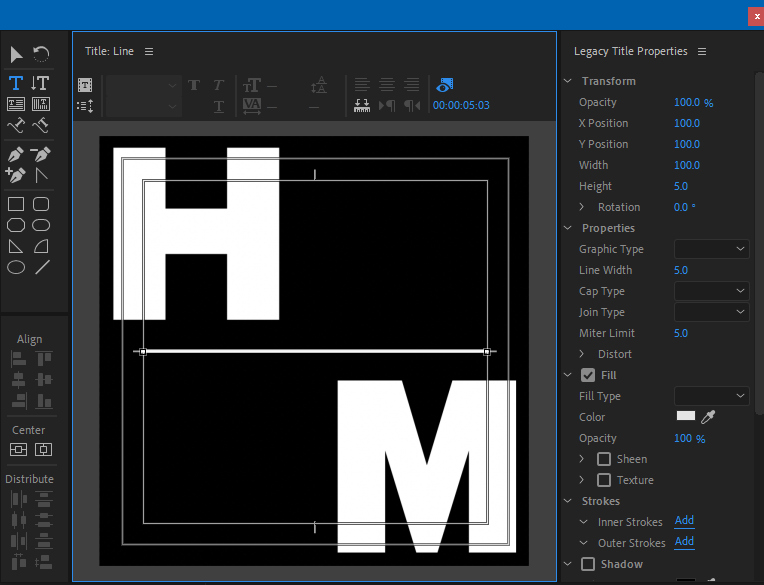The height and width of the screenshot is (585, 764).
Task: Choose the Vertical Type tool
Action: point(41,83)
